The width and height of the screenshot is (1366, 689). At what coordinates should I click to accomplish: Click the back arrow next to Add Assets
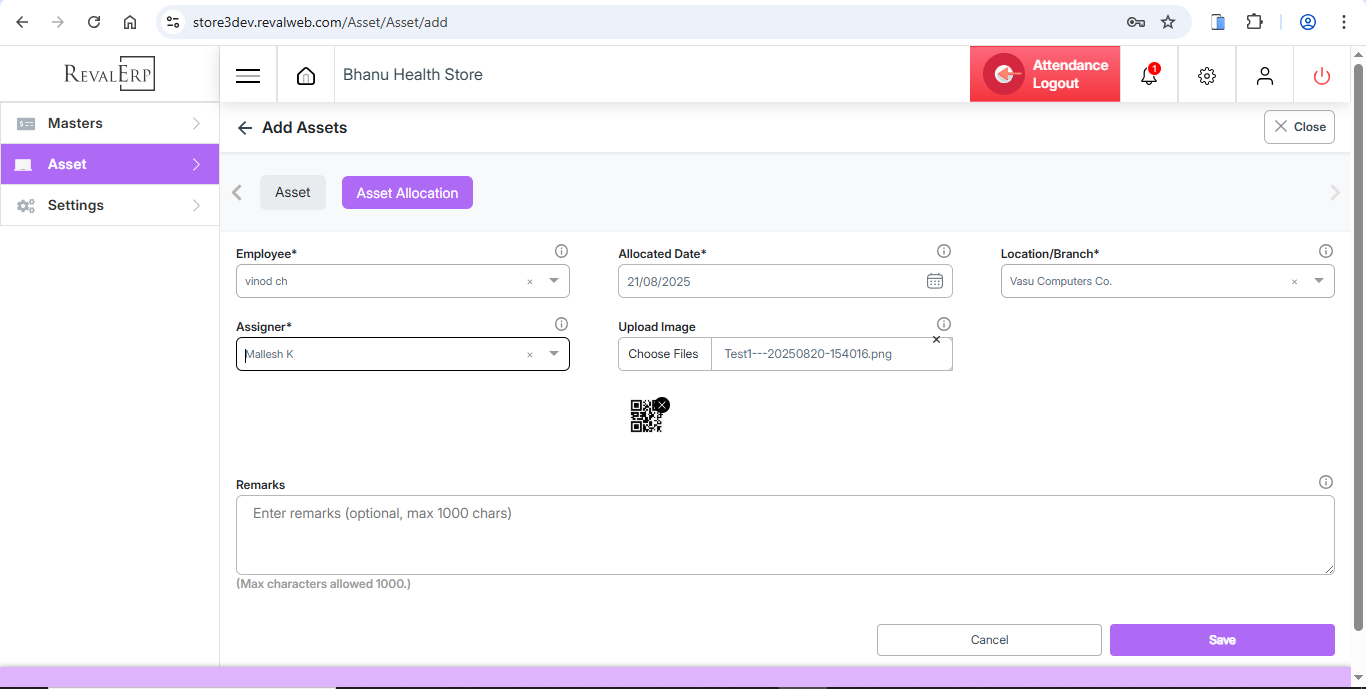coord(245,128)
